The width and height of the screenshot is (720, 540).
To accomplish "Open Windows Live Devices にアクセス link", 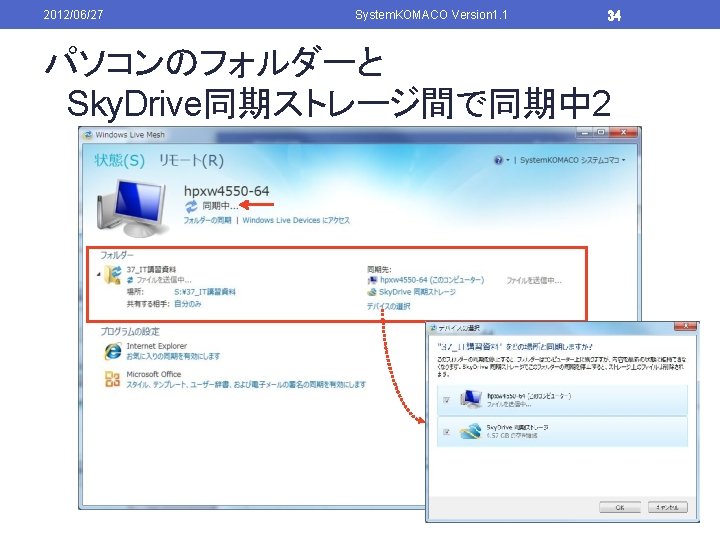I will (296, 220).
